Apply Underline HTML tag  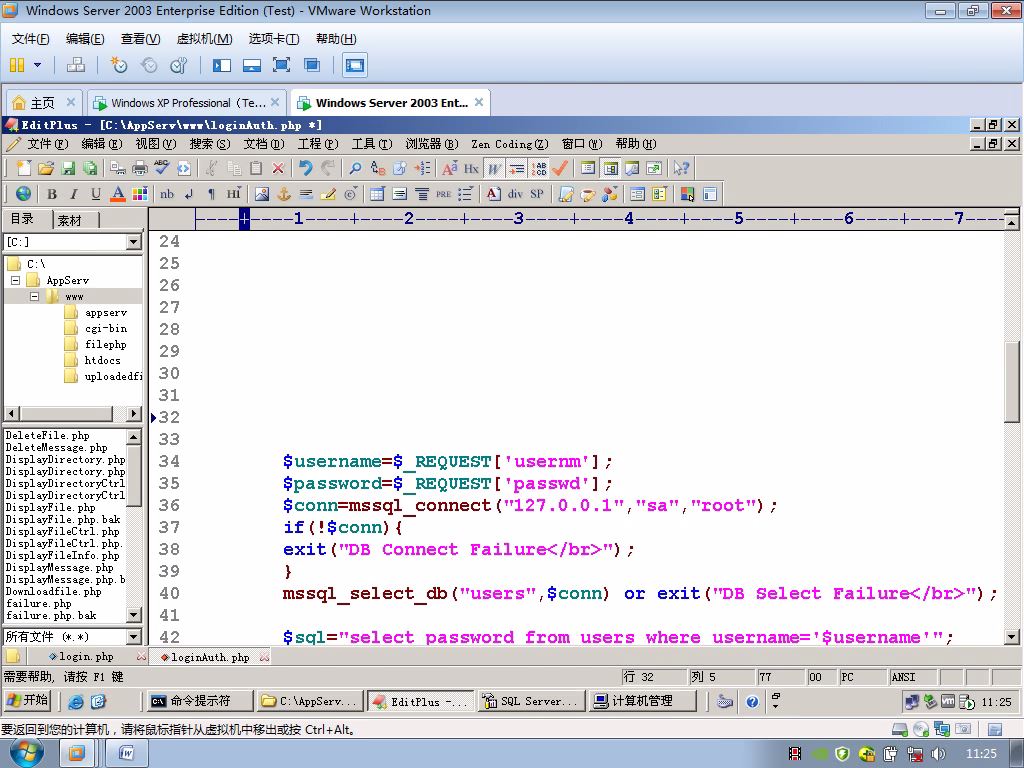click(x=96, y=194)
